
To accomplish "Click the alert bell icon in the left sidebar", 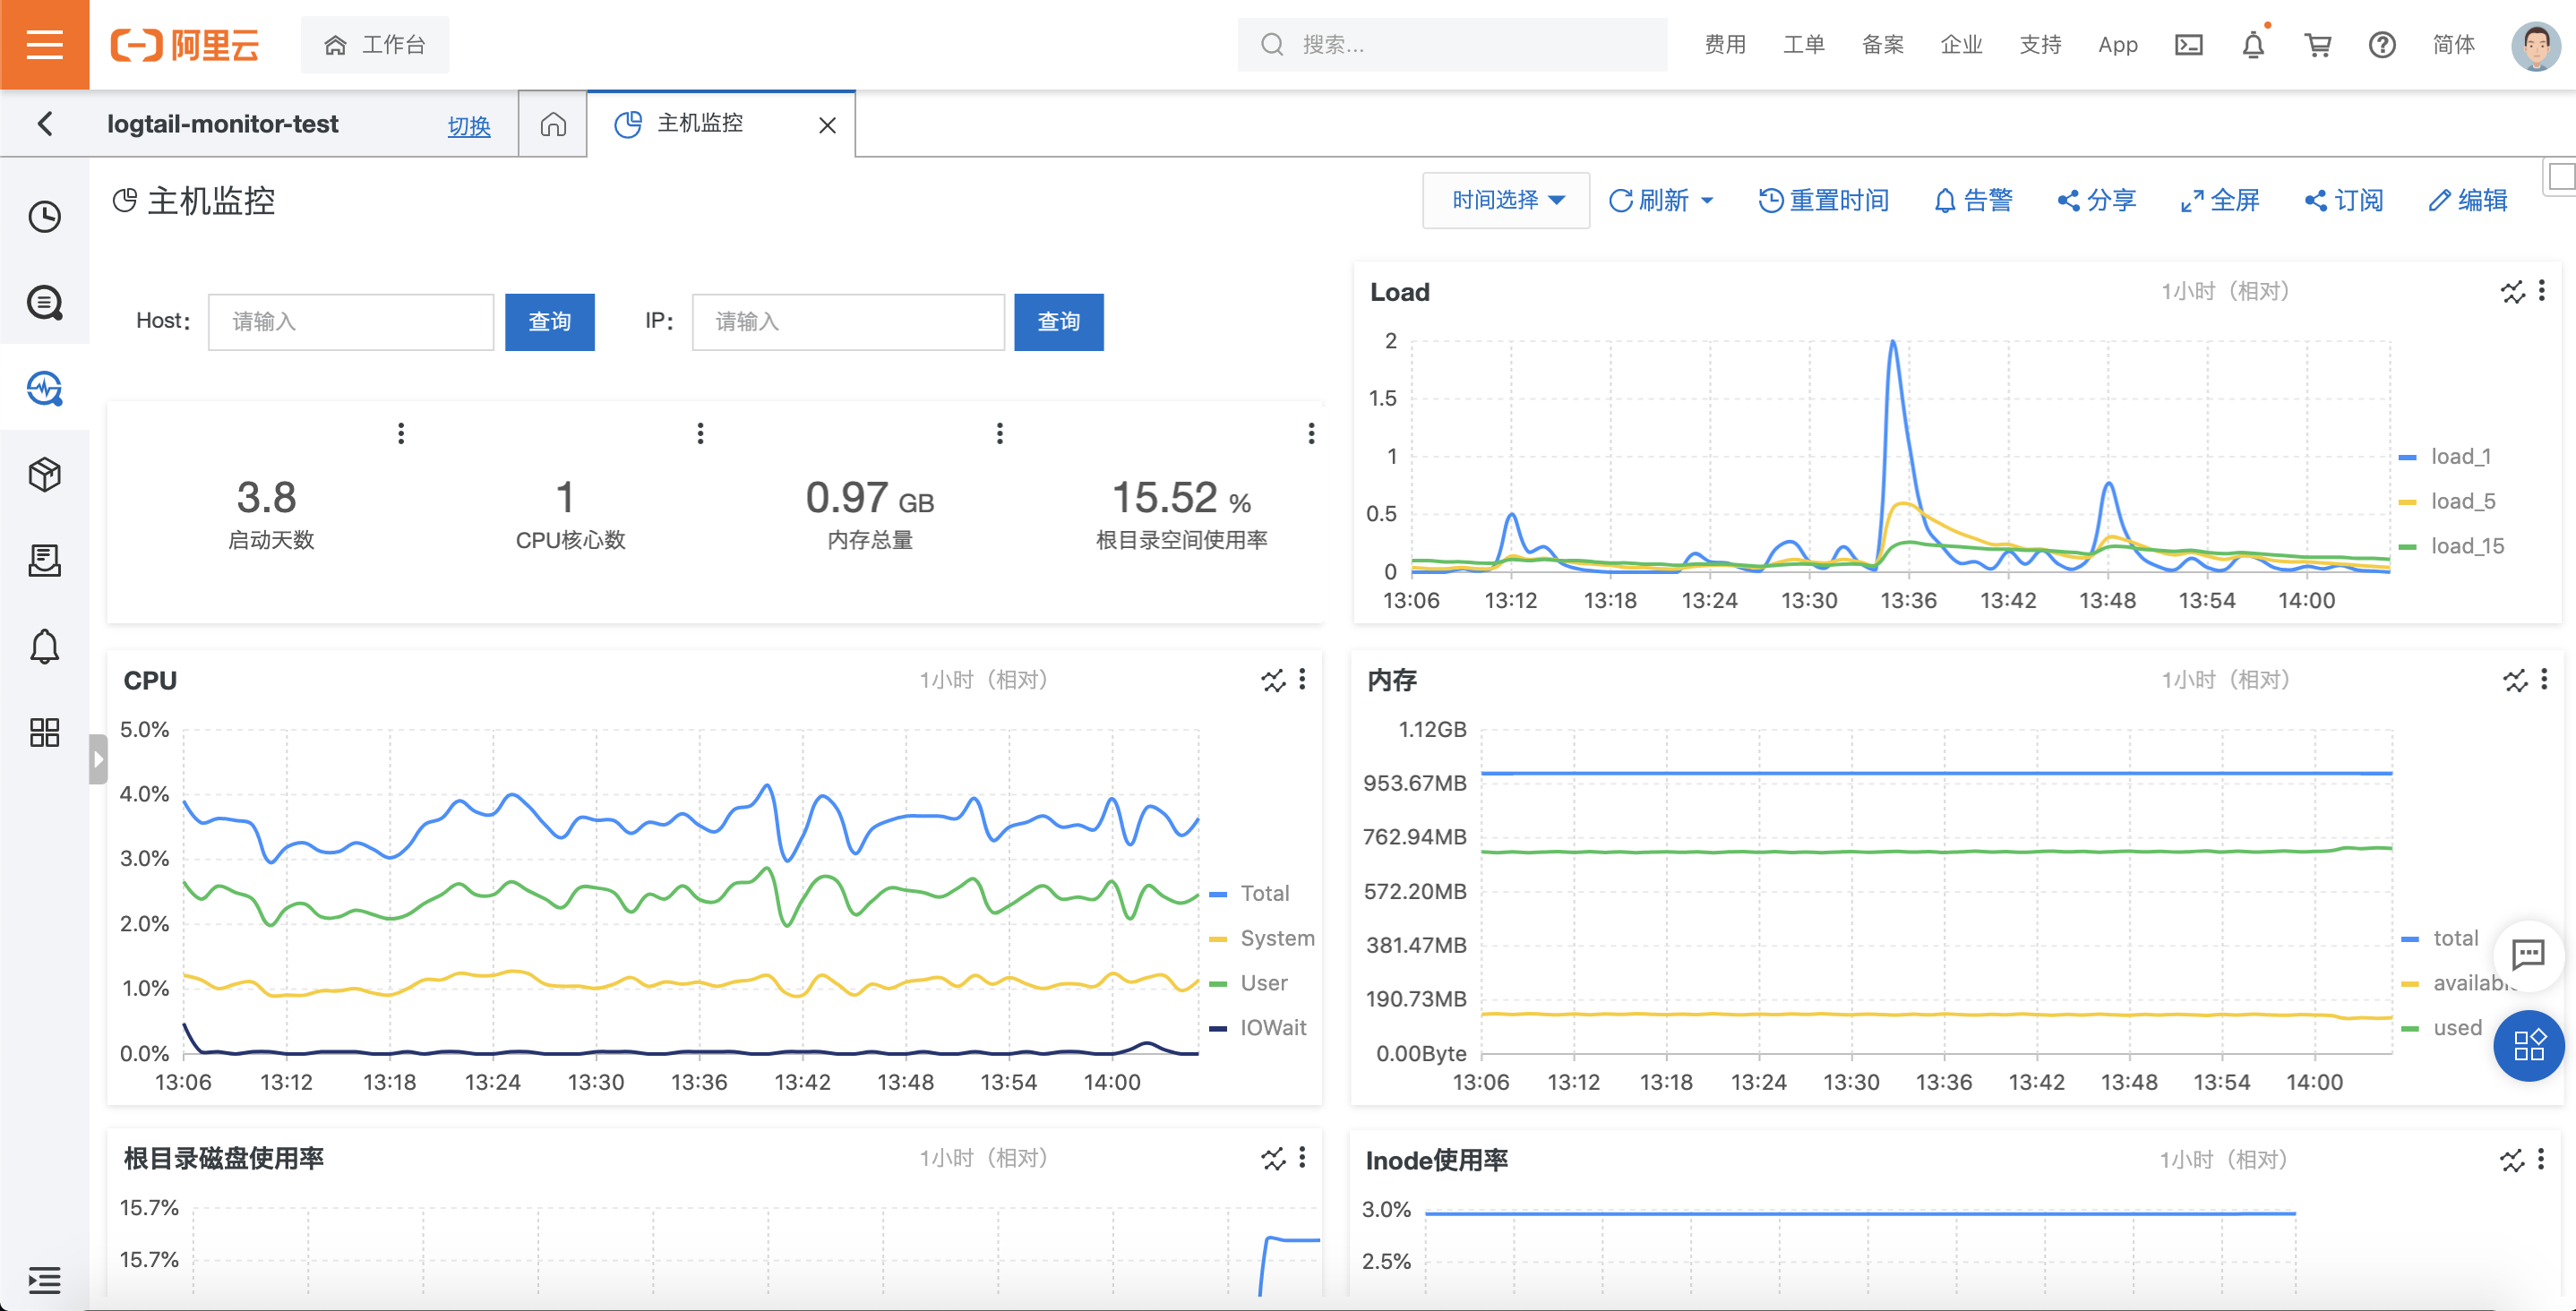I will (x=44, y=646).
